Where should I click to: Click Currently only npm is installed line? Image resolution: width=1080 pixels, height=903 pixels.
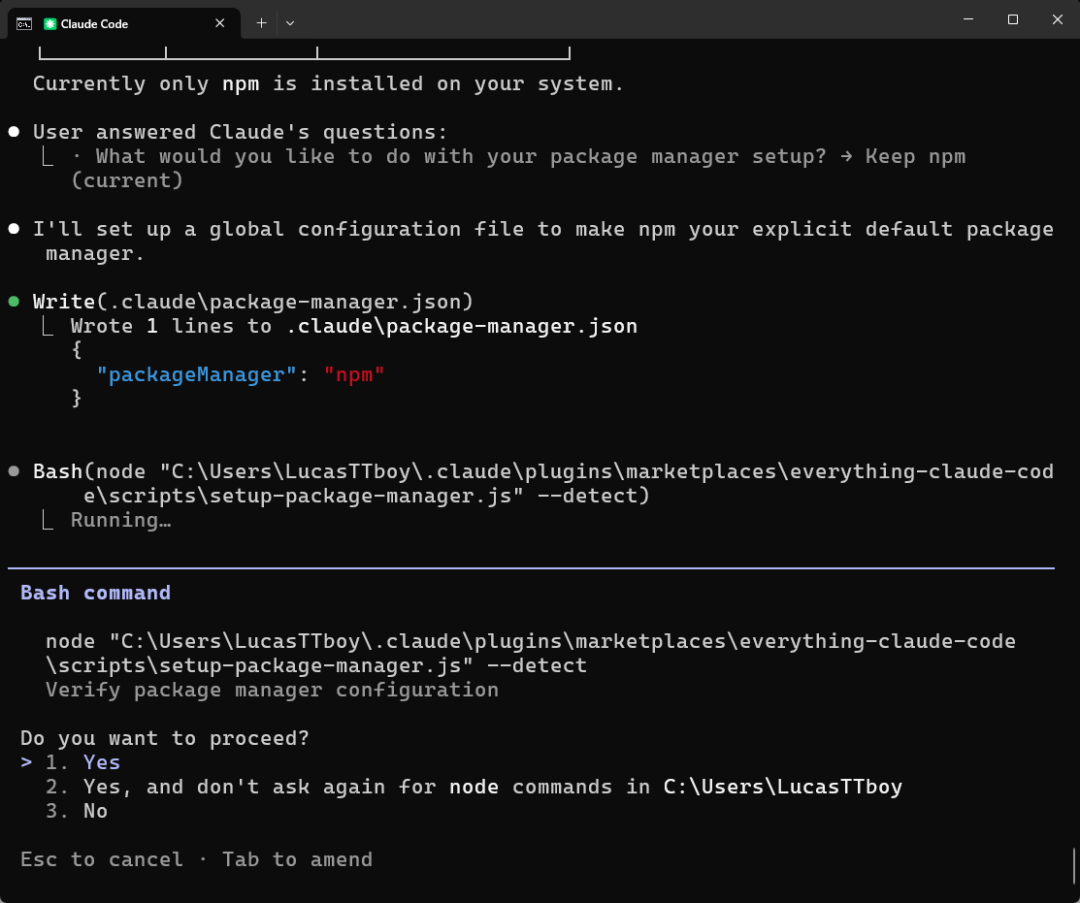pos(328,84)
